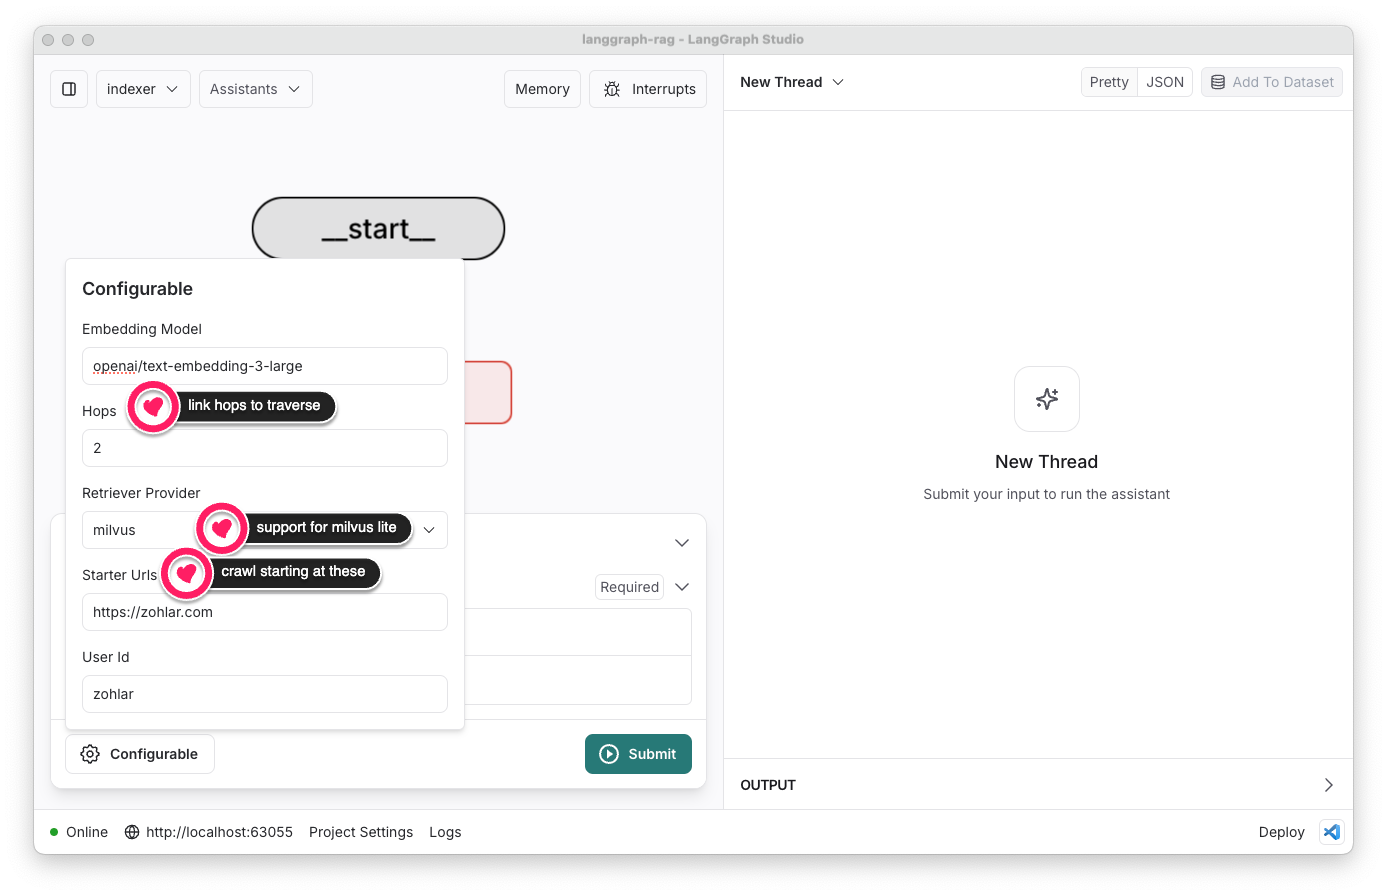Switch output view to JSON
This screenshot has height=896, width=1387.
1165,82
